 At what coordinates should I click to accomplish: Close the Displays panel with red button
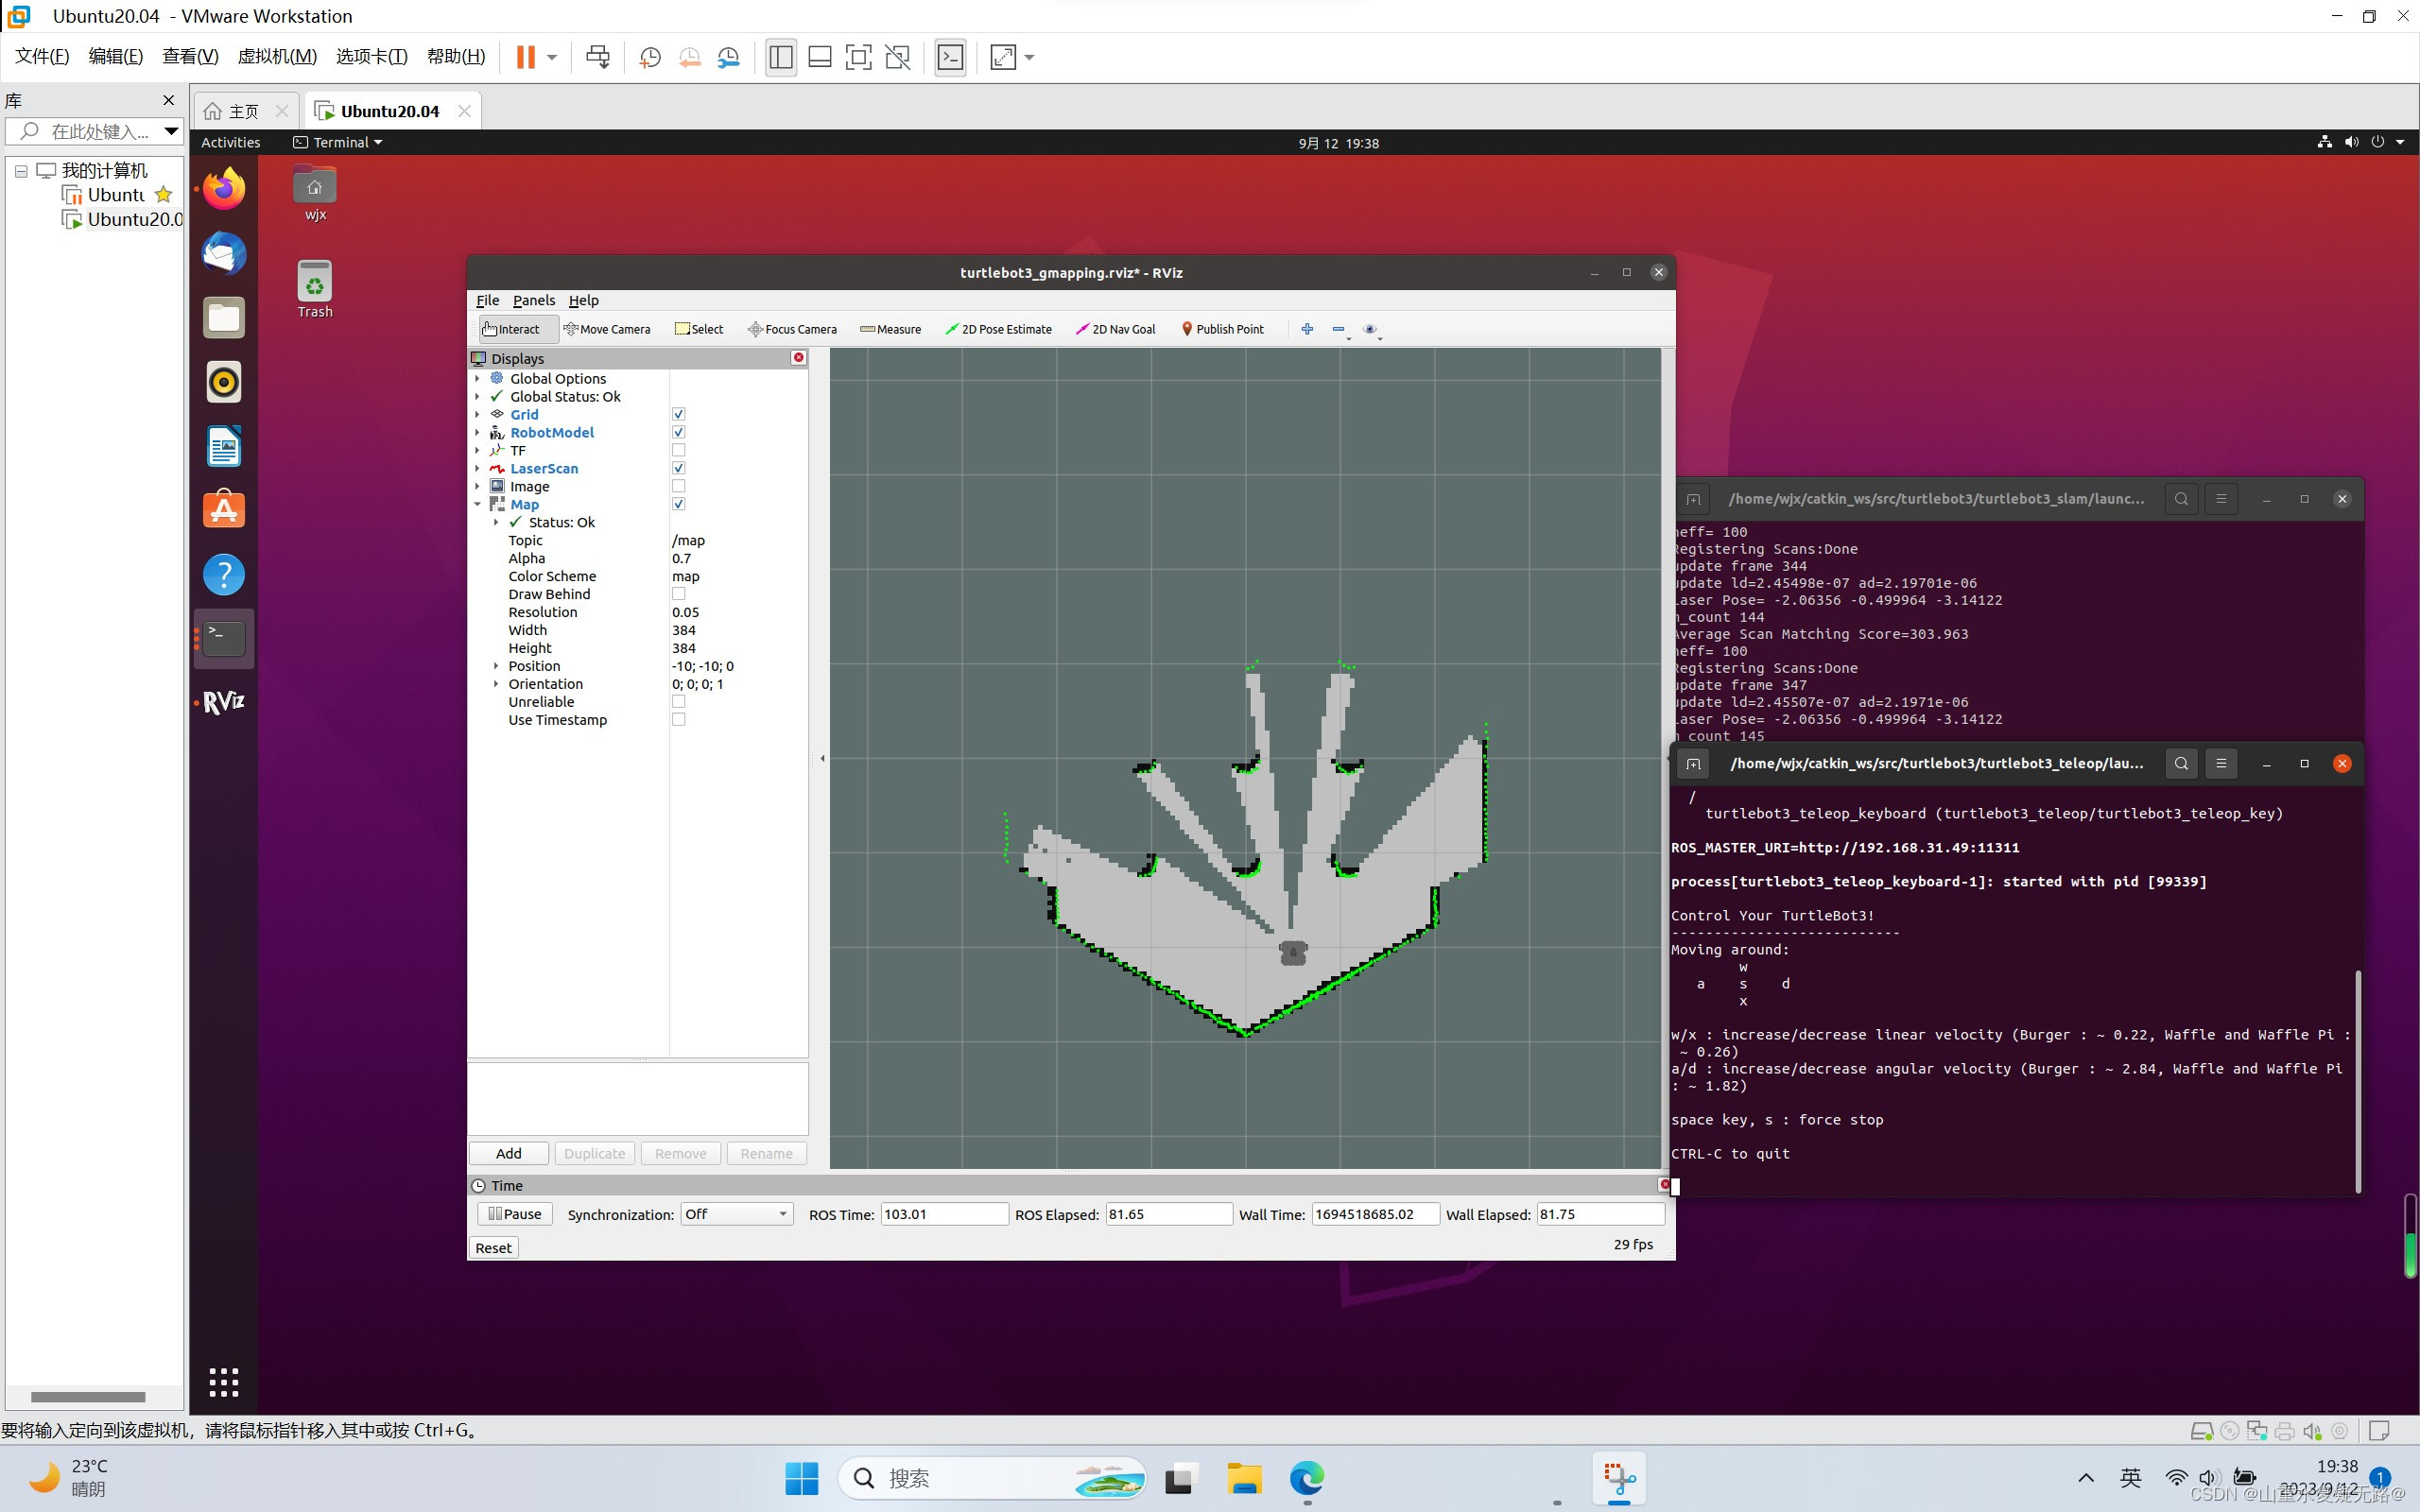(x=798, y=358)
